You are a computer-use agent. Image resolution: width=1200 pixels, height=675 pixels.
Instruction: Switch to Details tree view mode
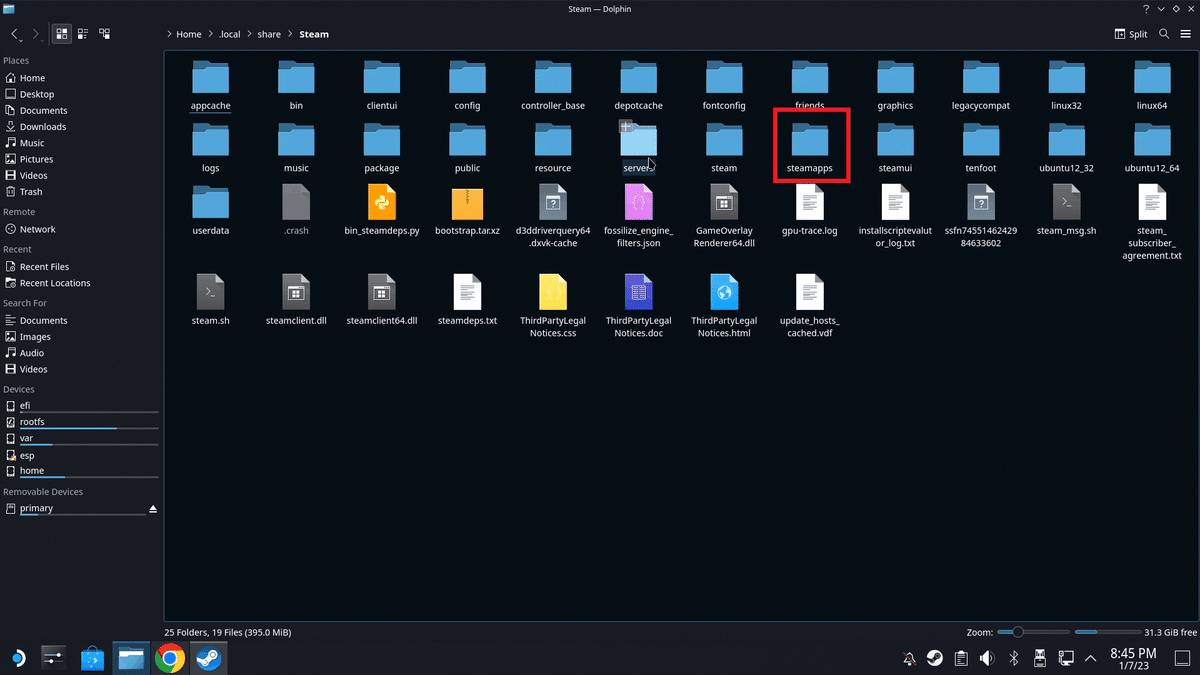click(104, 34)
